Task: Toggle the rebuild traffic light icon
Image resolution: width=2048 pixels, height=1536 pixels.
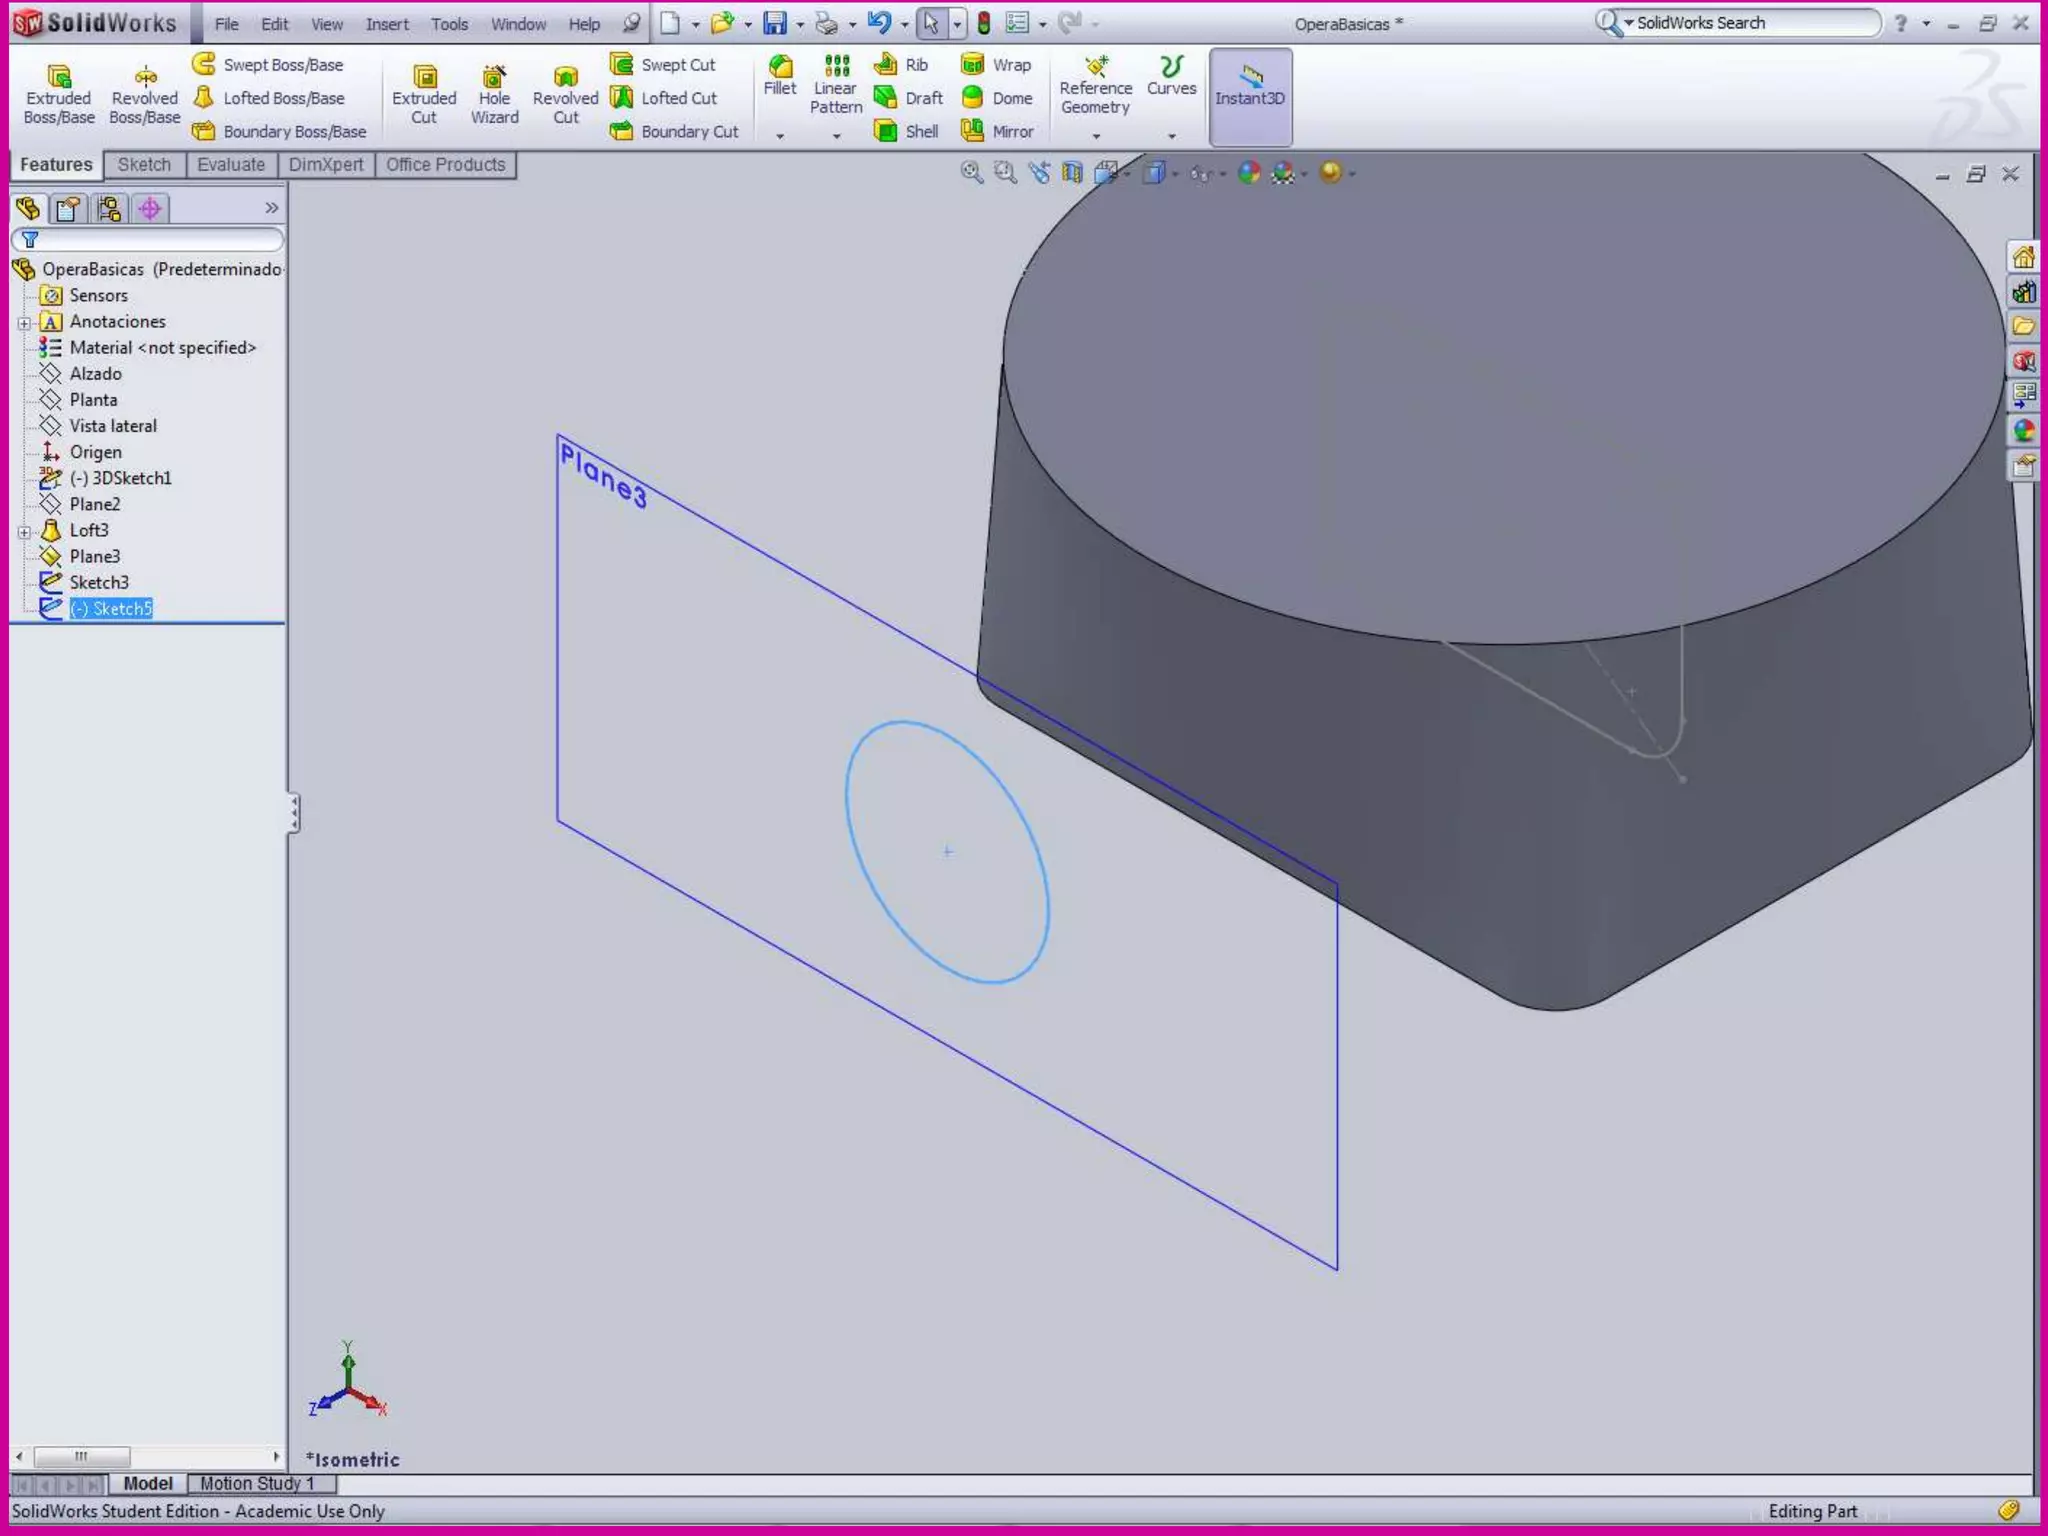Action: point(984,23)
